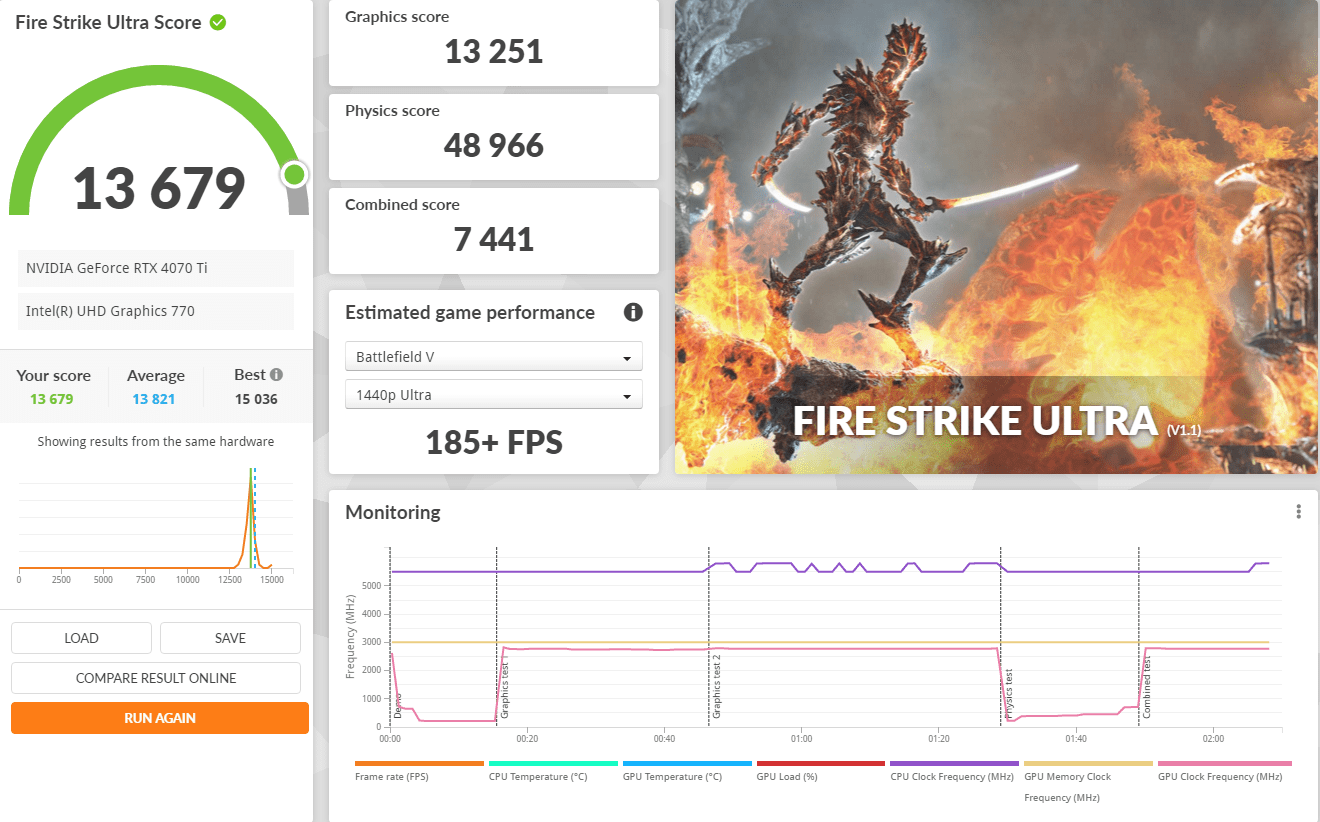The height and width of the screenshot is (822, 1320).
Task: Click the Combined score value 7 441
Action: 494,240
